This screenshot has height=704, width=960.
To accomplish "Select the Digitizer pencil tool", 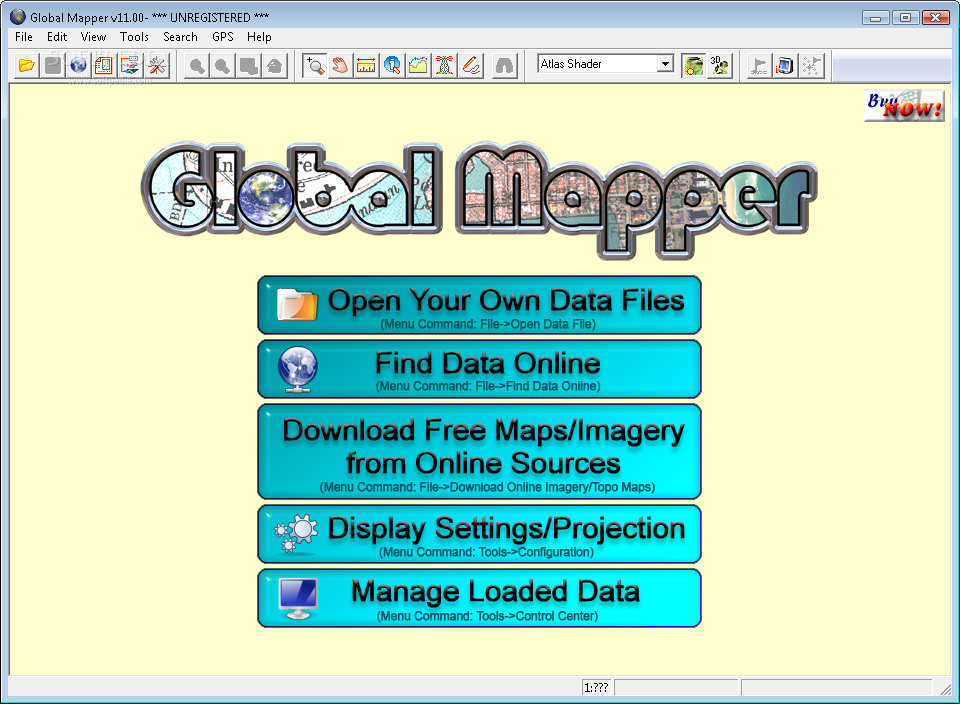I will [471, 66].
